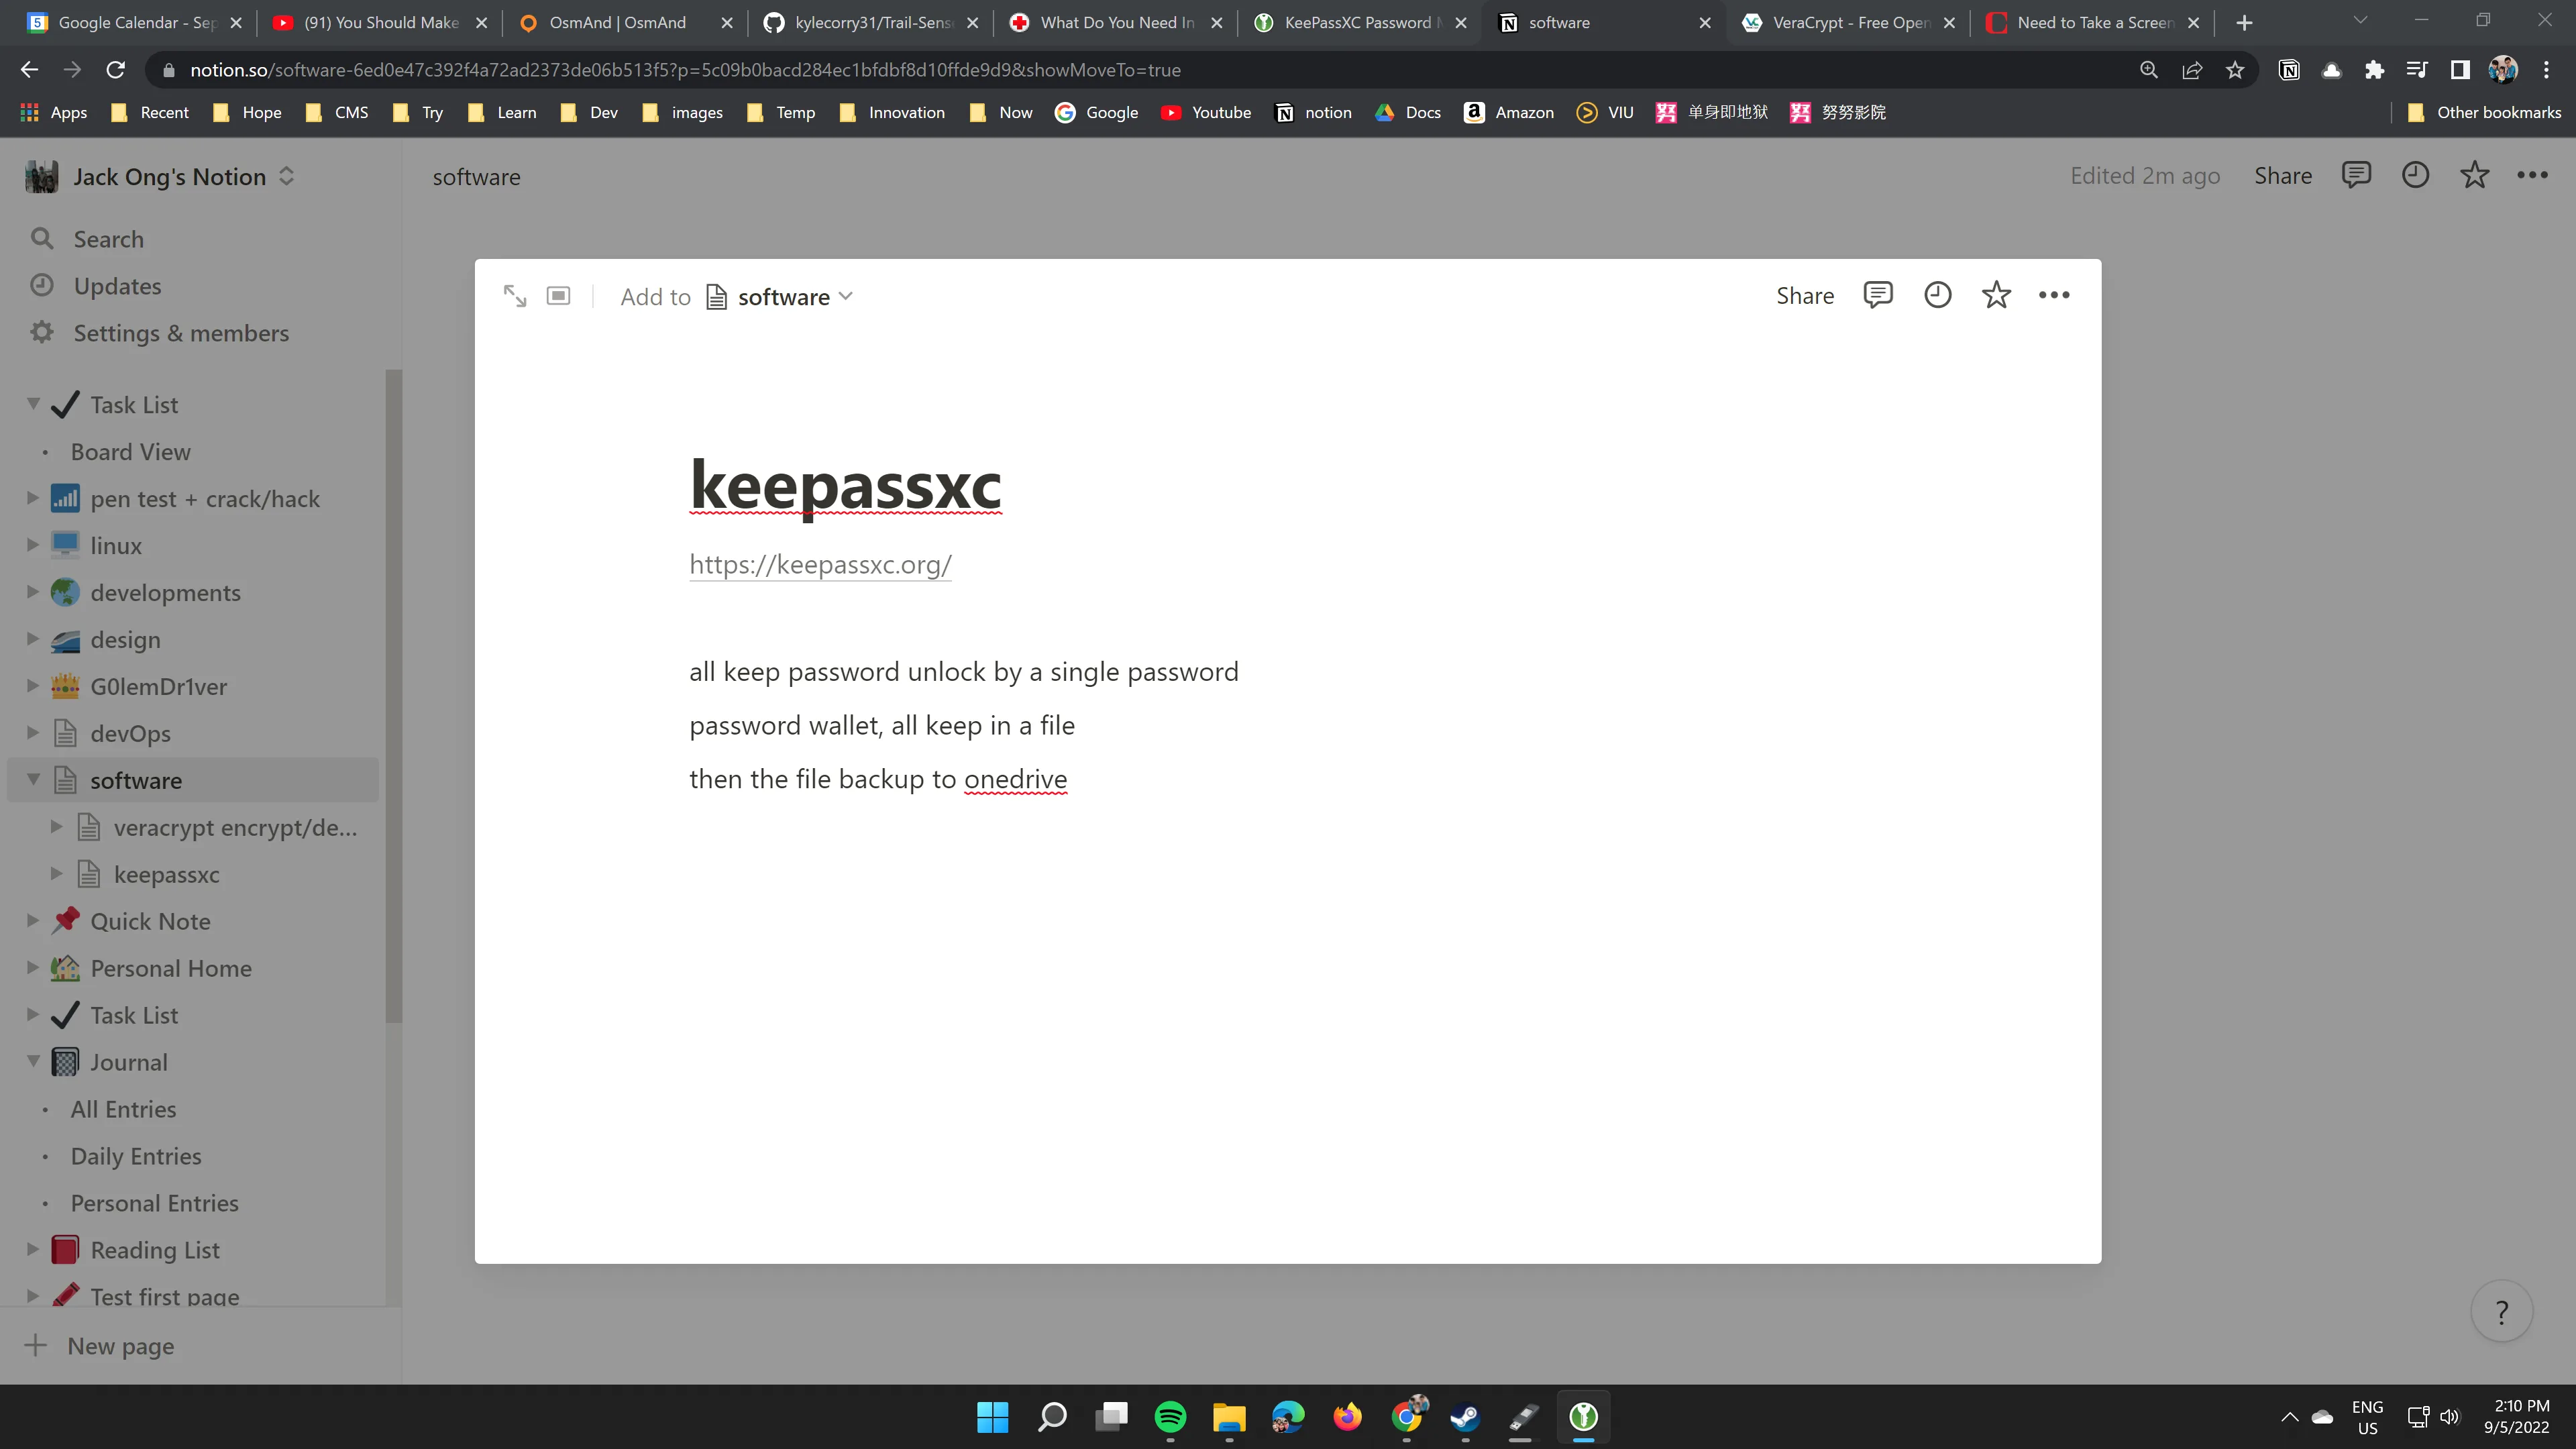Collapse the Journal page toggle
The image size is (2576, 1449).
pyautogui.click(x=33, y=1062)
